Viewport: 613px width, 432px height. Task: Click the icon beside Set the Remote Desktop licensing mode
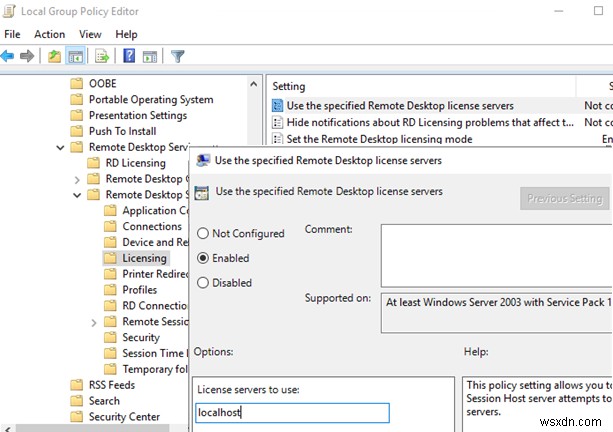click(277, 139)
